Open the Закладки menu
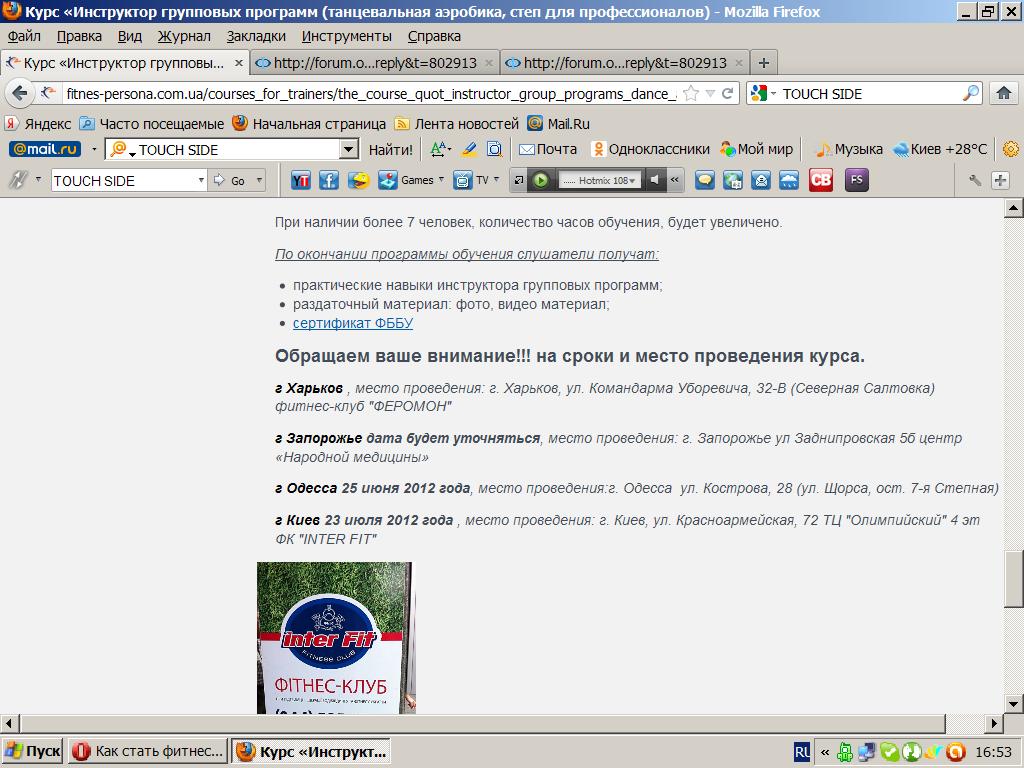The image size is (1024, 768). (256, 36)
